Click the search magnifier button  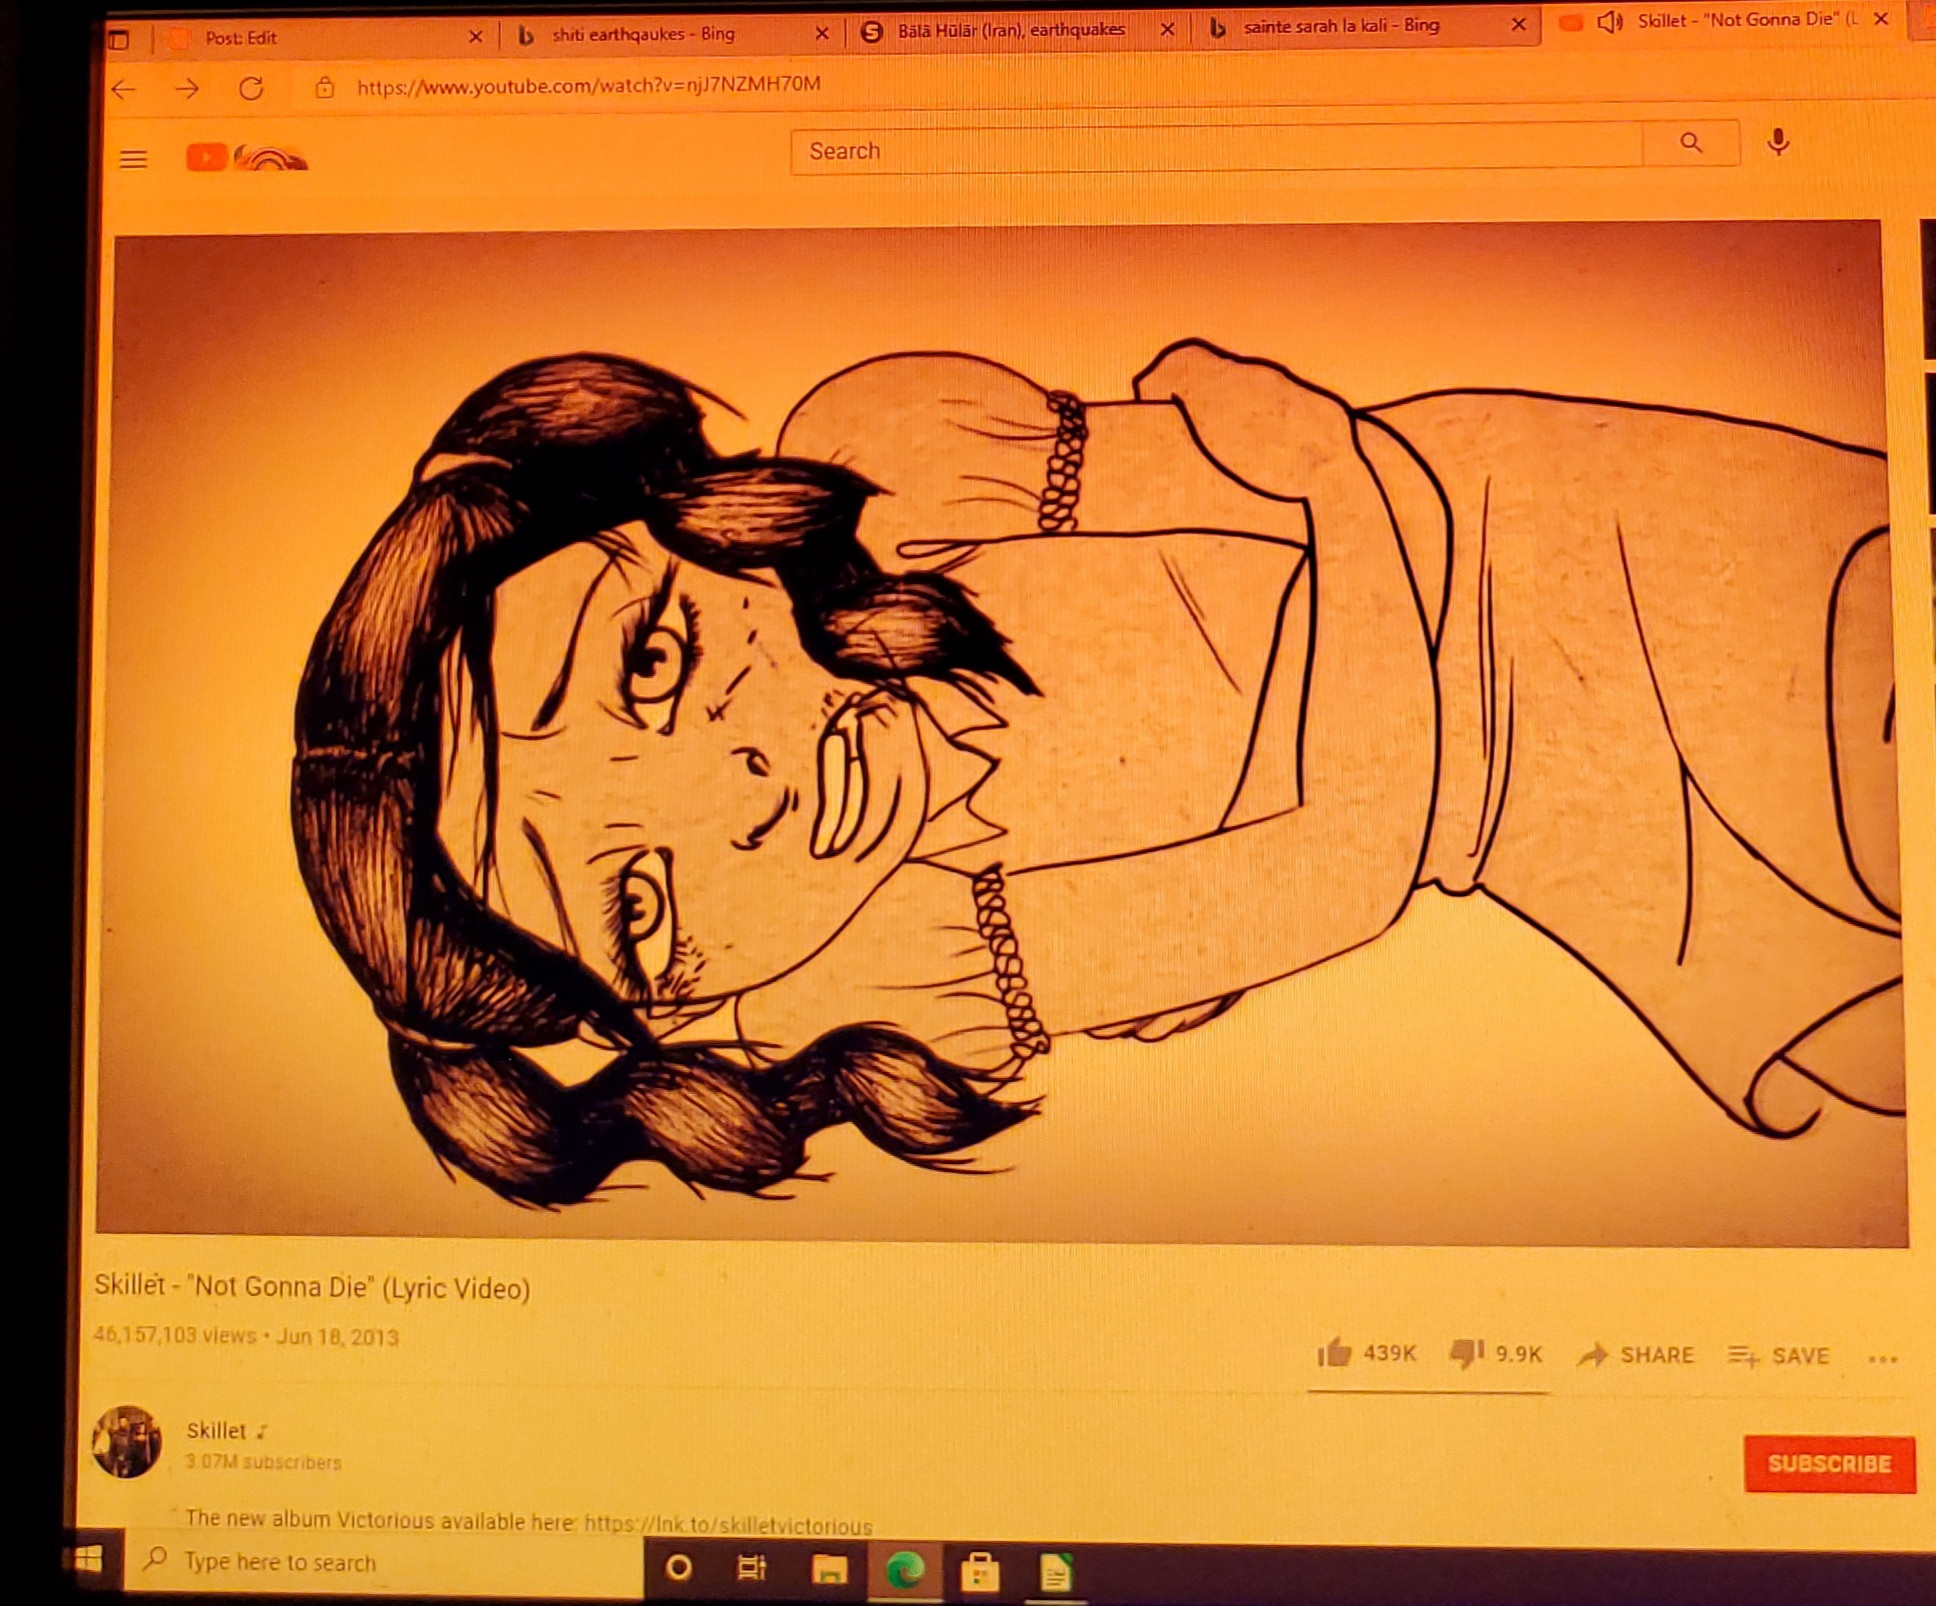tap(1690, 144)
